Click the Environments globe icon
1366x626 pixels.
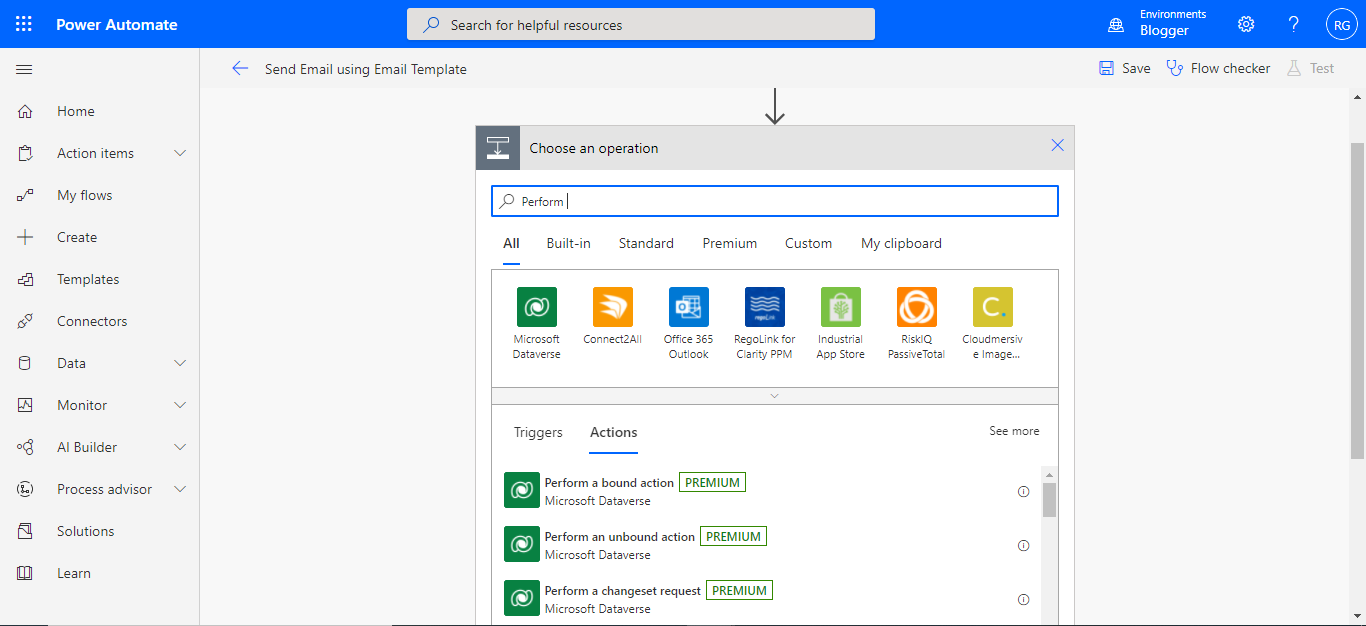coord(1116,24)
